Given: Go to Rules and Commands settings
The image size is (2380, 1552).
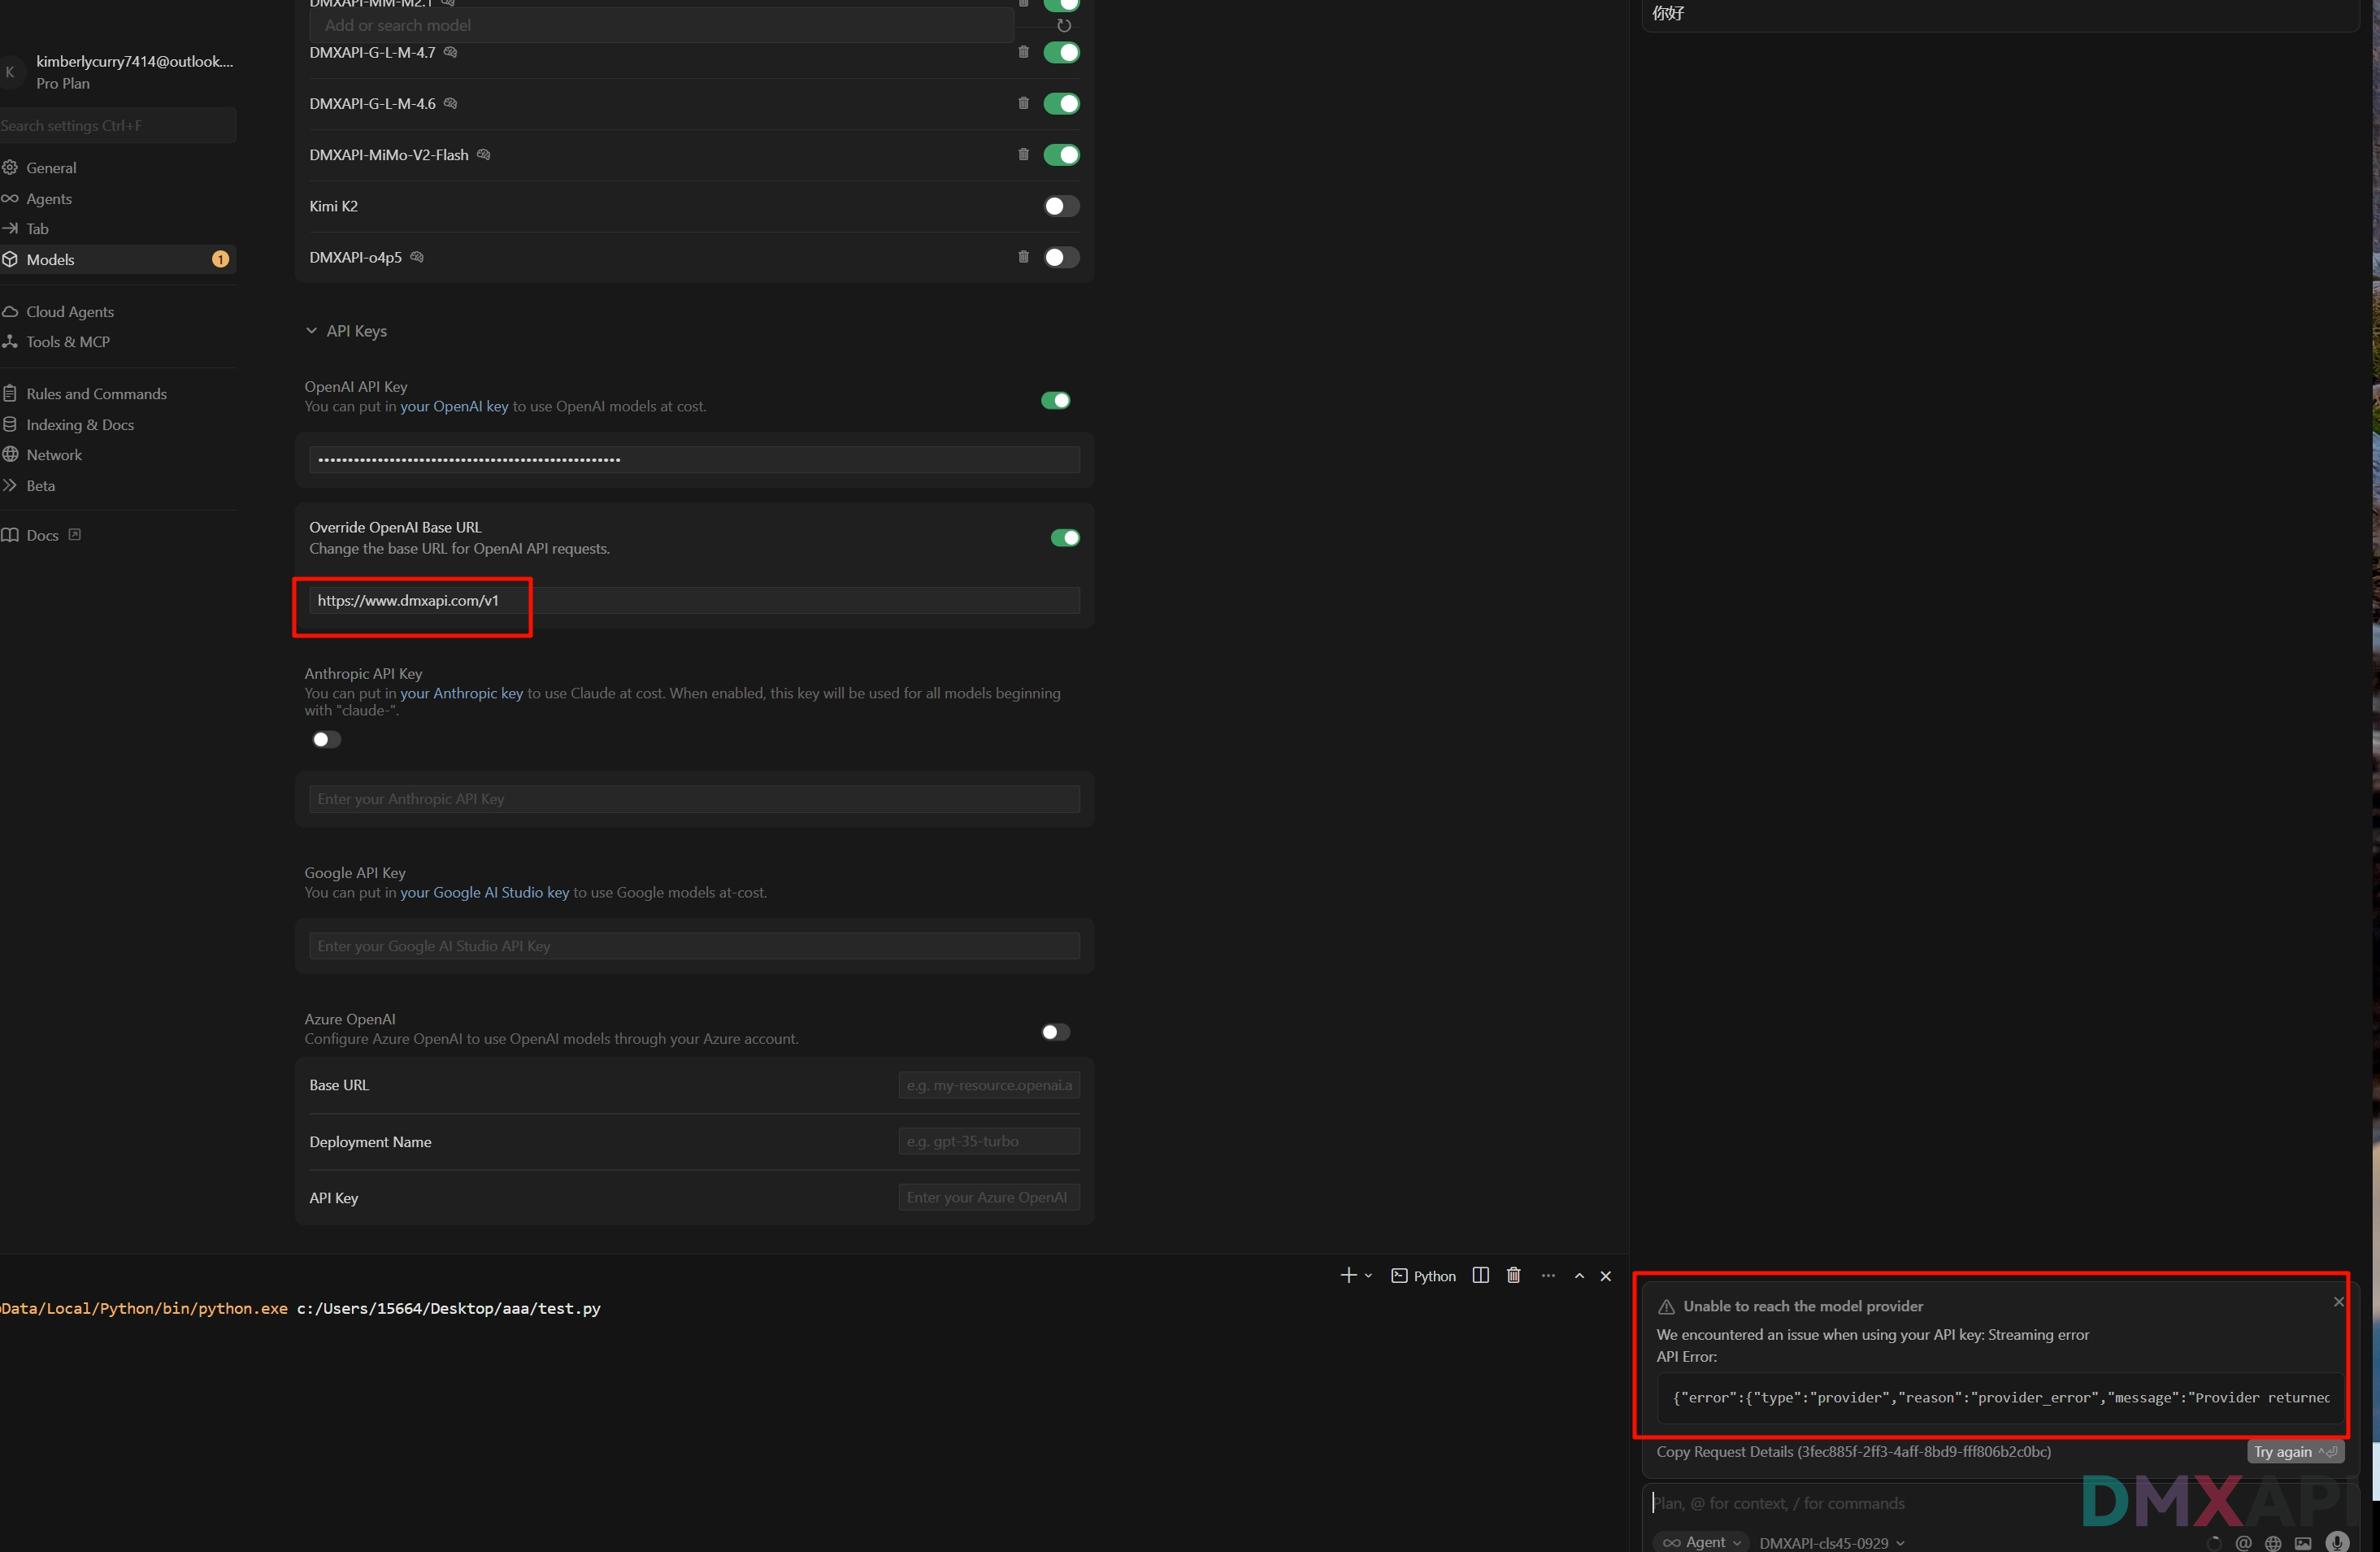Looking at the screenshot, I should 96,394.
